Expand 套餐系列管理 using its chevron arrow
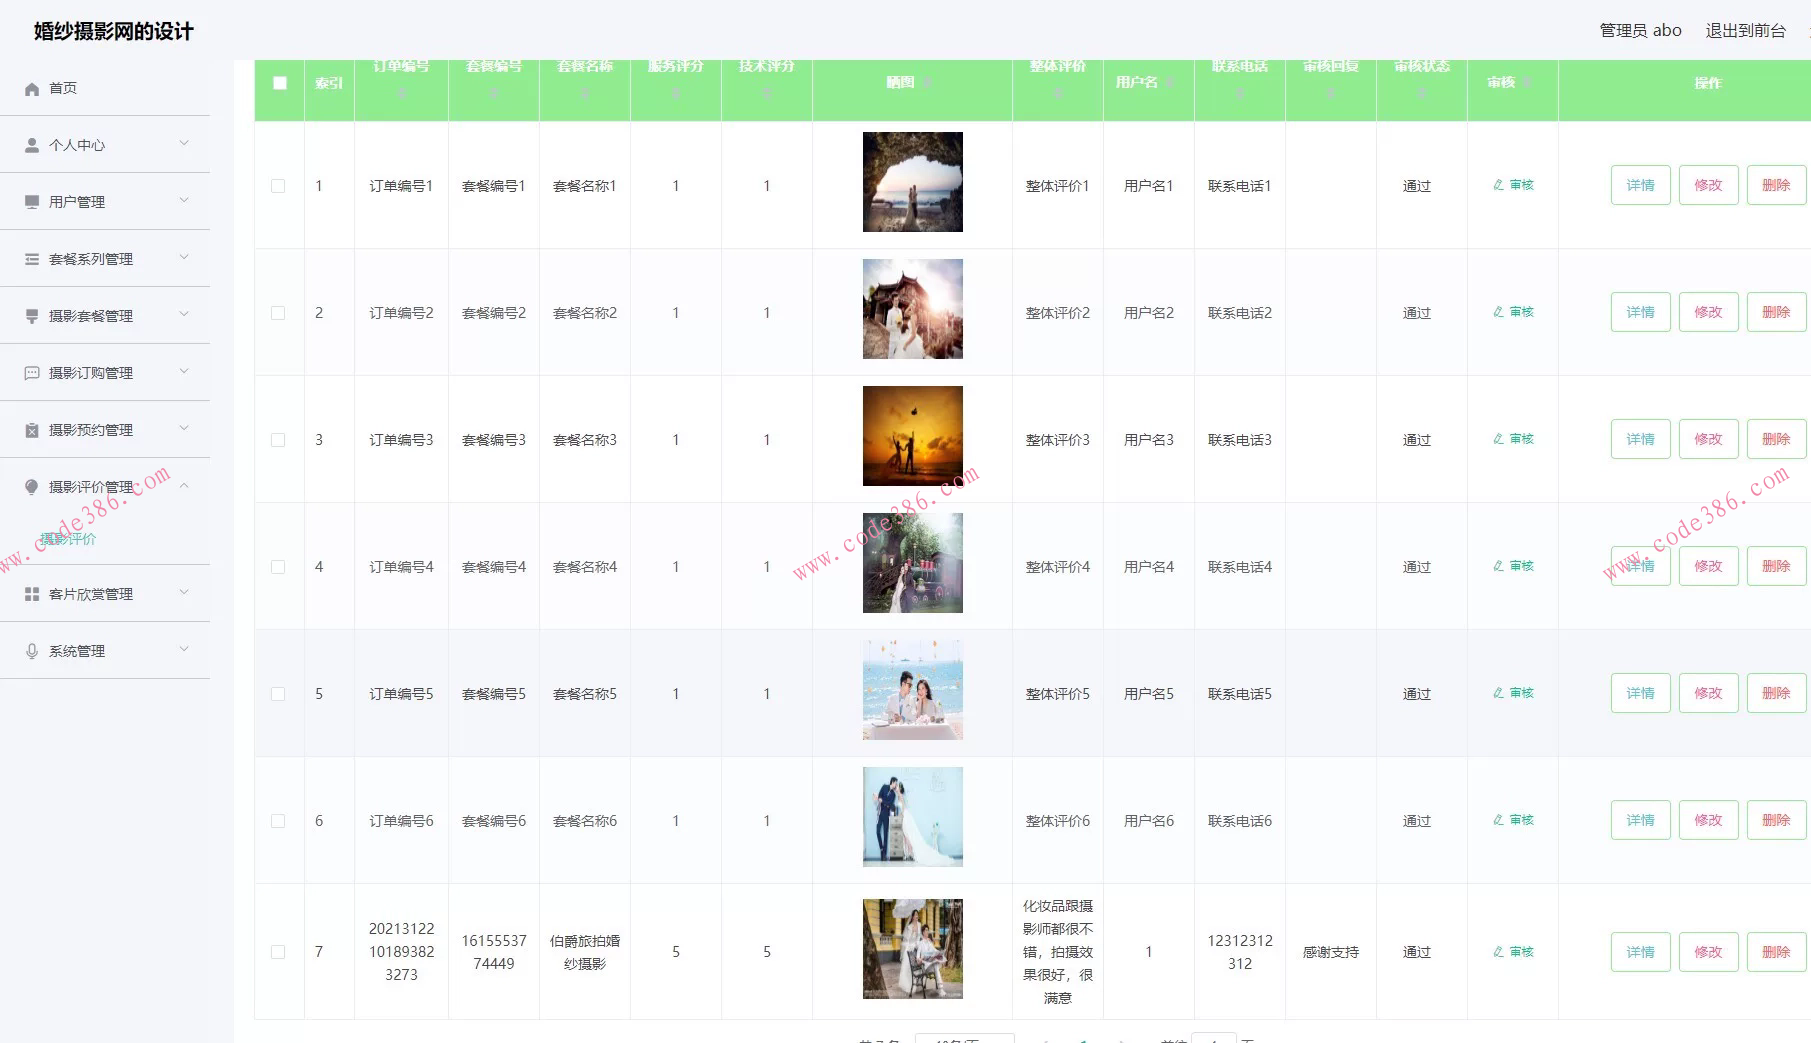Viewport: 1811px width, 1043px height. pyautogui.click(x=184, y=258)
